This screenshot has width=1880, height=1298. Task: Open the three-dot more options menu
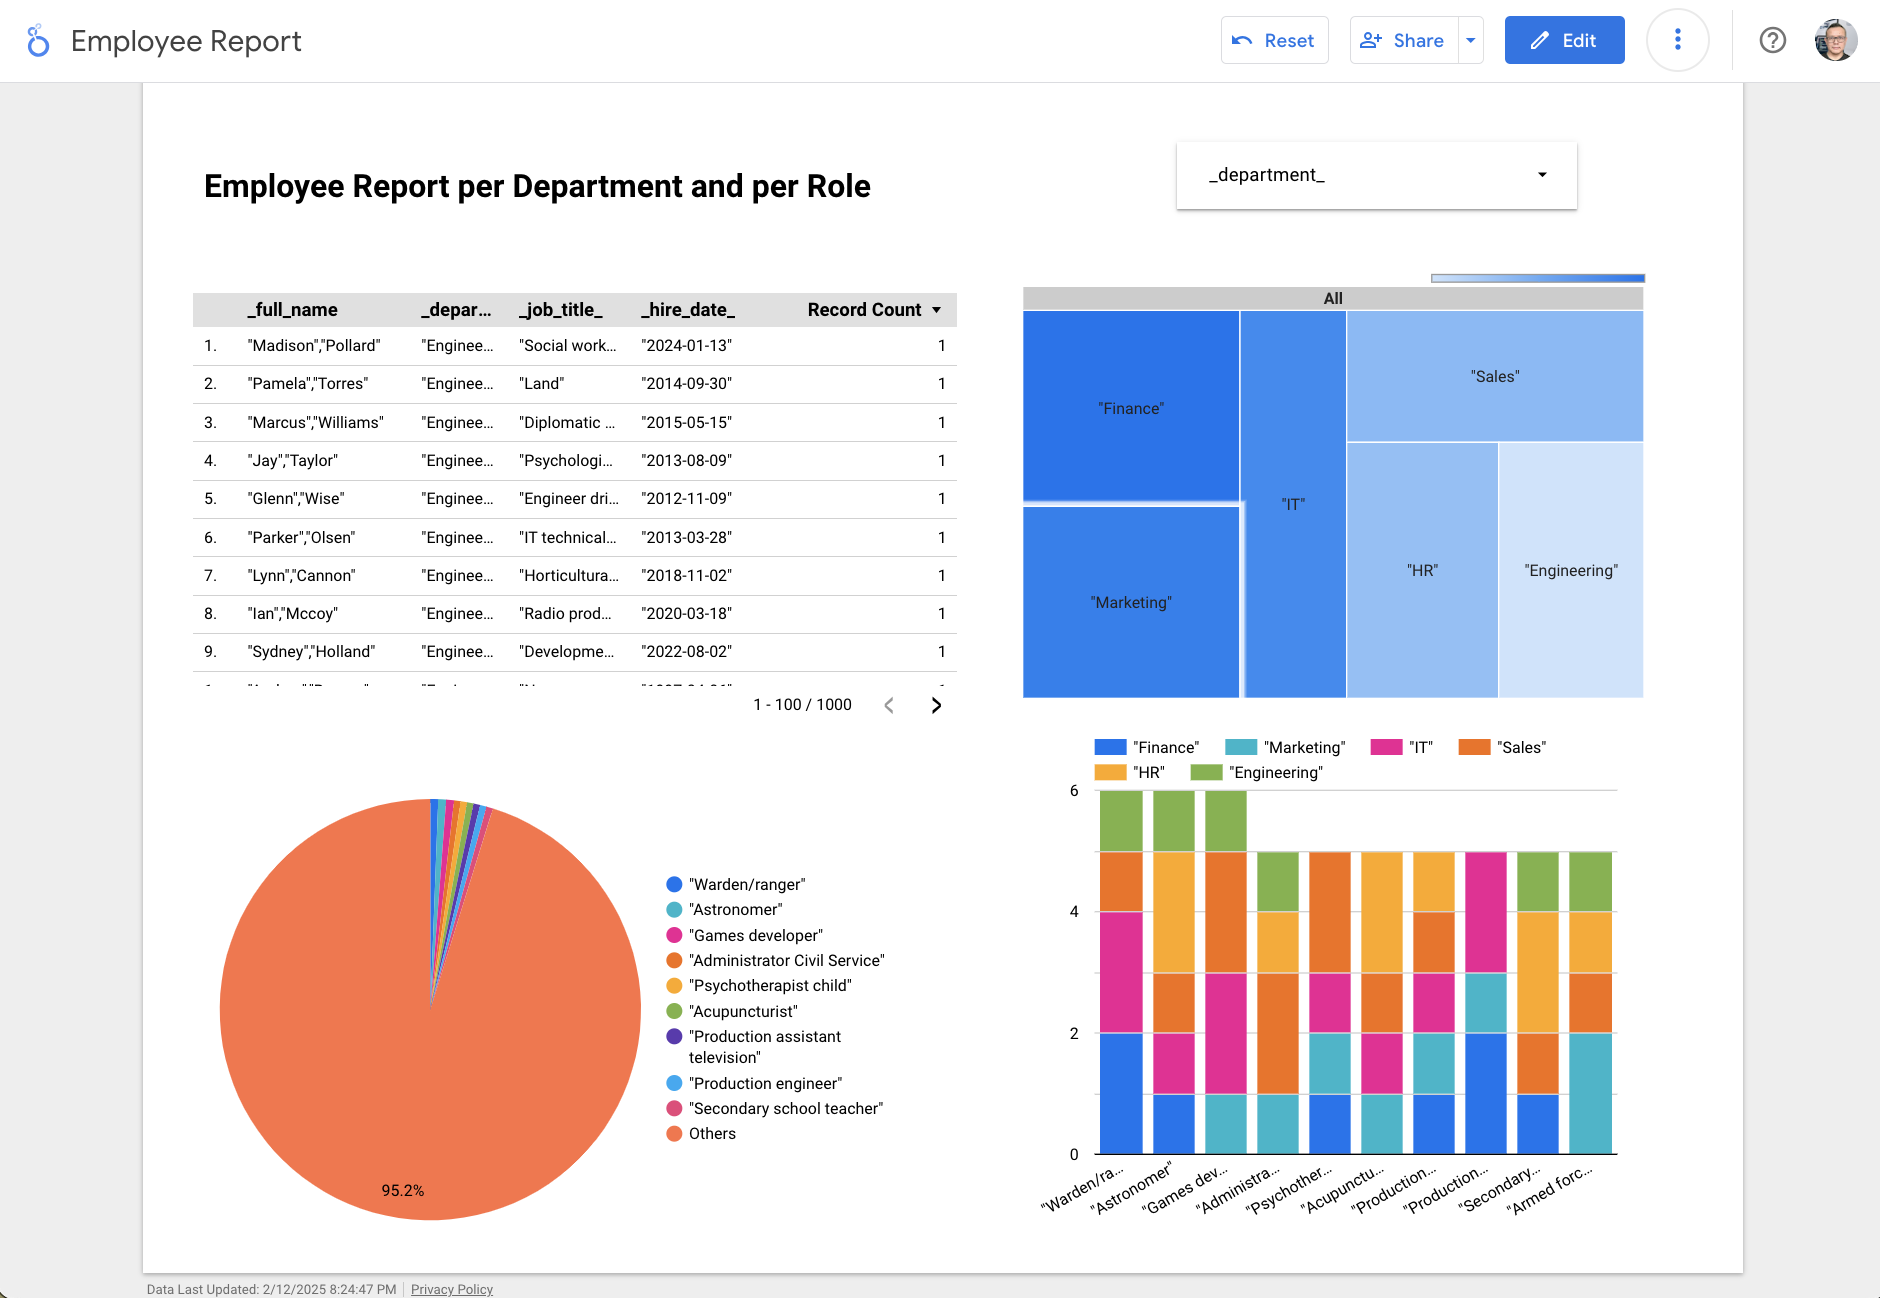[x=1677, y=40]
